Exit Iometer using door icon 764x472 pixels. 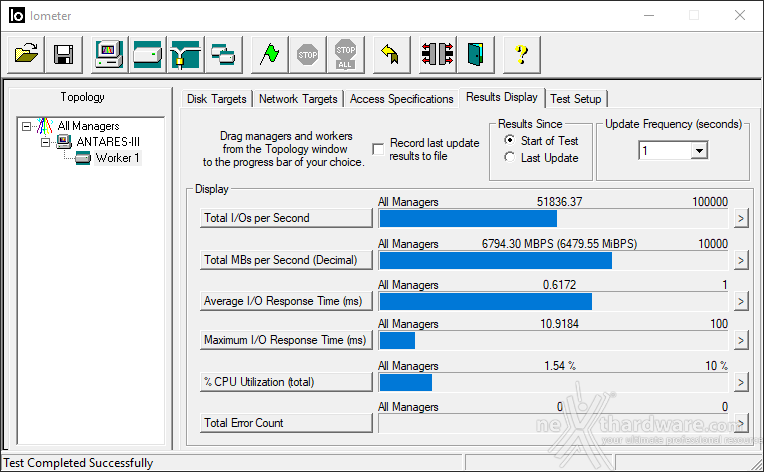tap(476, 54)
